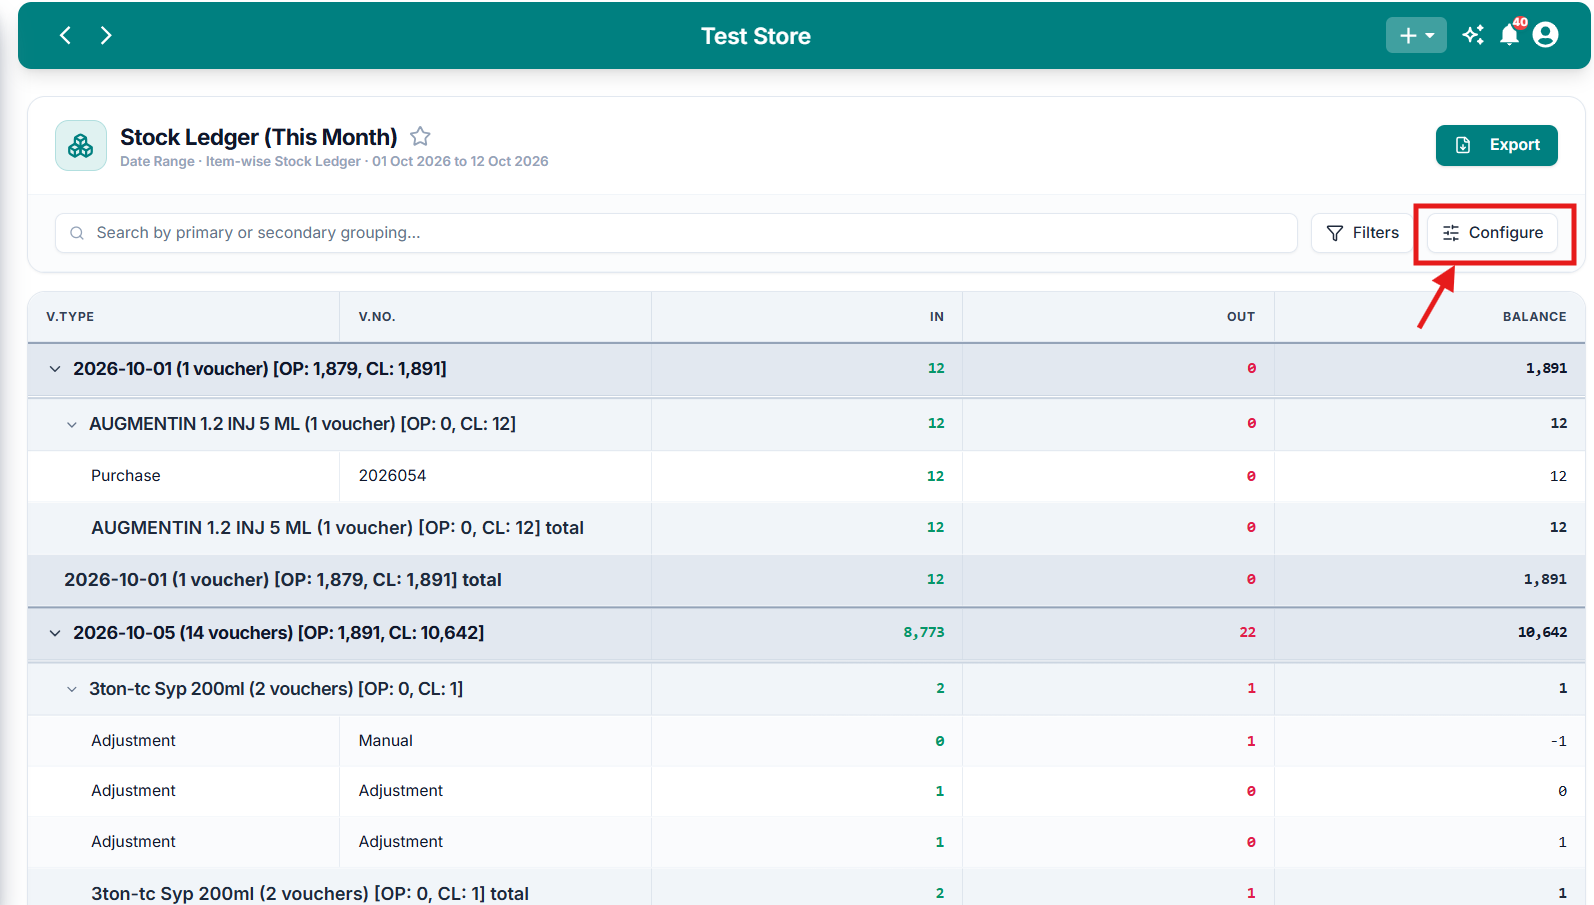Collapse the AUGMENTIN 1.2 INJ group chevron
The image size is (1594, 905).
[x=71, y=424]
